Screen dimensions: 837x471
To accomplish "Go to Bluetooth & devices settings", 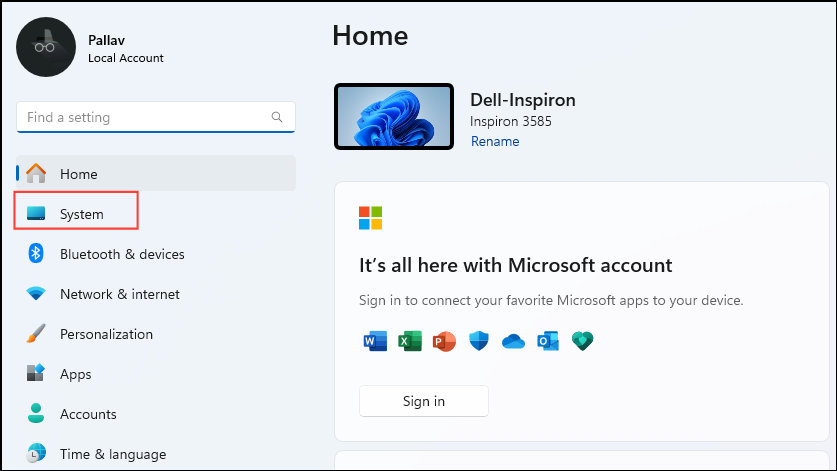I will (x=156, y=254).
